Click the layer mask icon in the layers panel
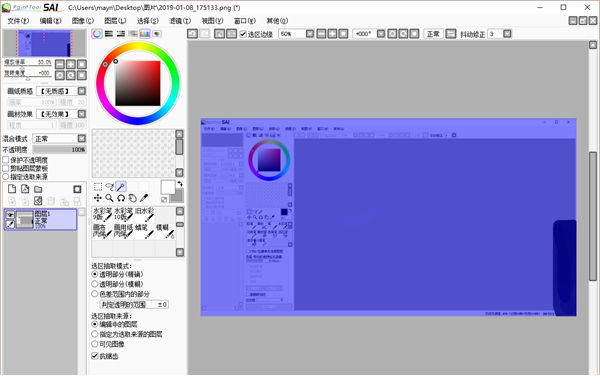Viewport: 600px width, 390px height. click(77, 189)
